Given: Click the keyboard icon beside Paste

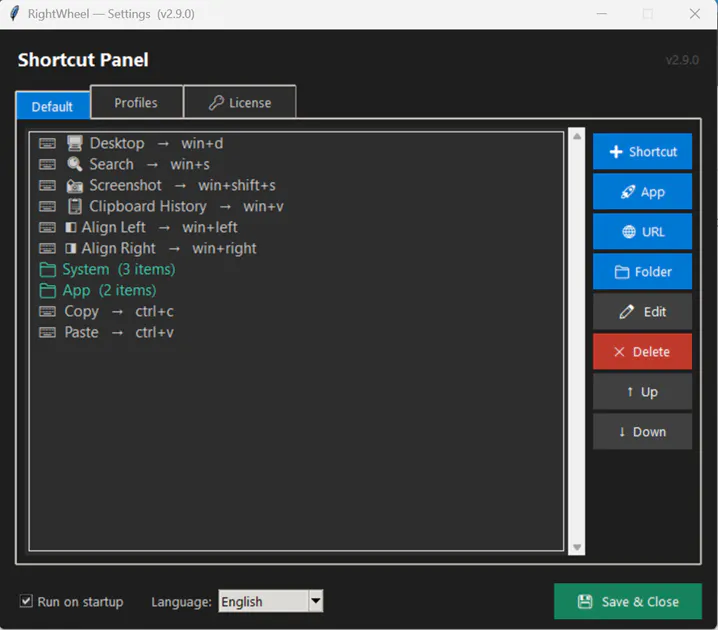Looking at the screenshot, I should pos(47,333).
